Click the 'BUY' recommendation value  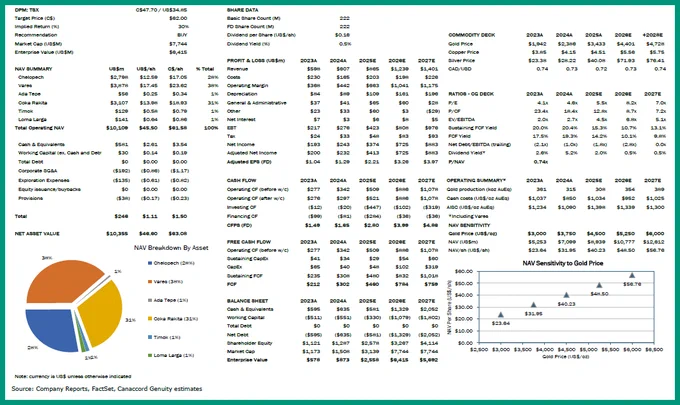[182, 35]
